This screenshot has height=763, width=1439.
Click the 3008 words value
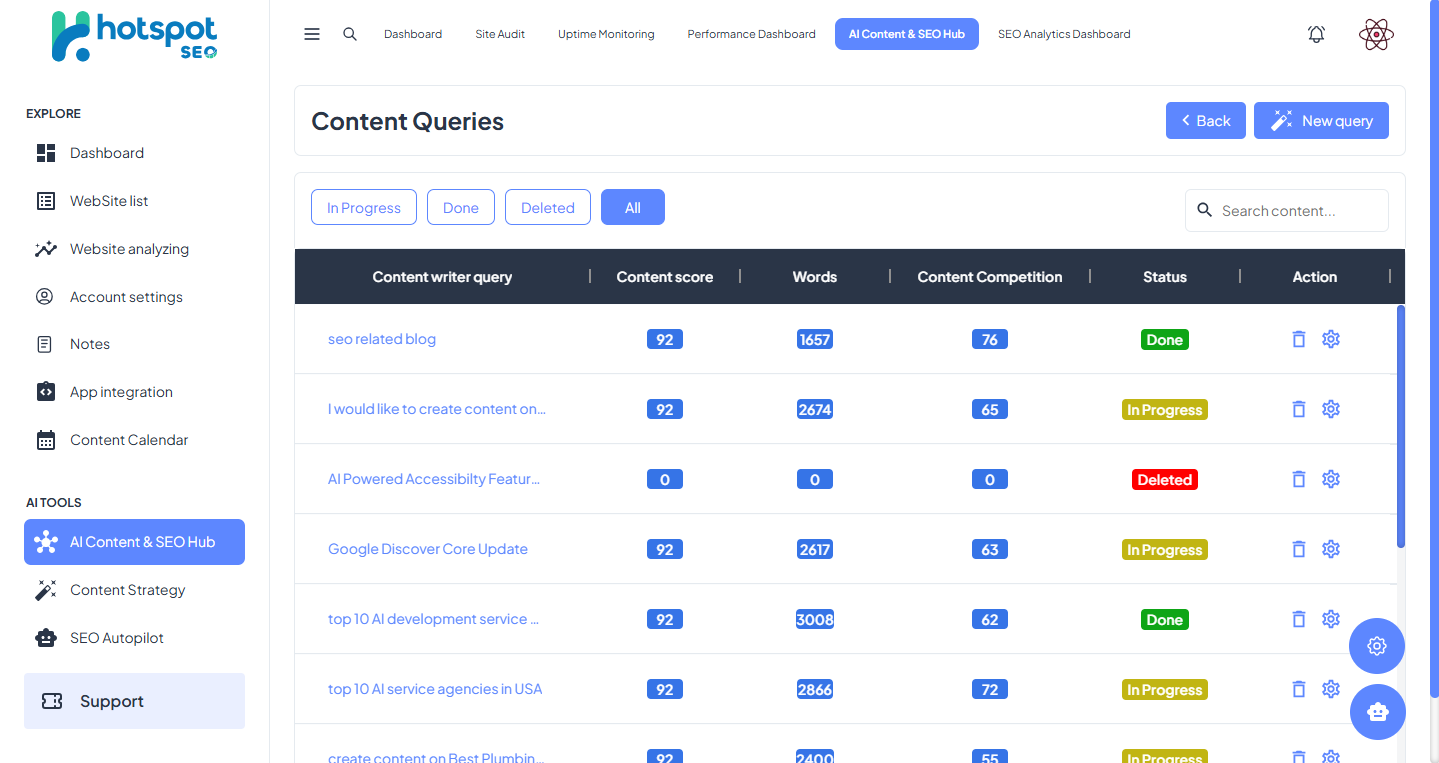click(815, 619)
